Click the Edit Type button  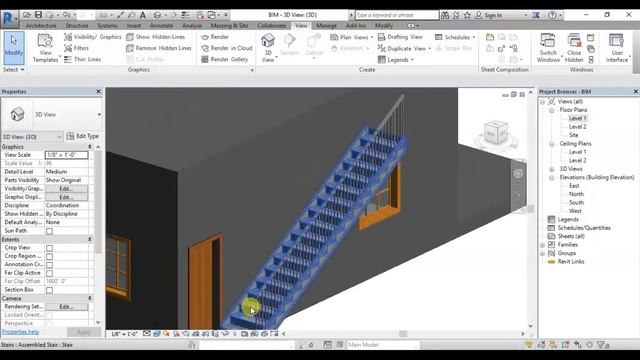tap(82, 136)
